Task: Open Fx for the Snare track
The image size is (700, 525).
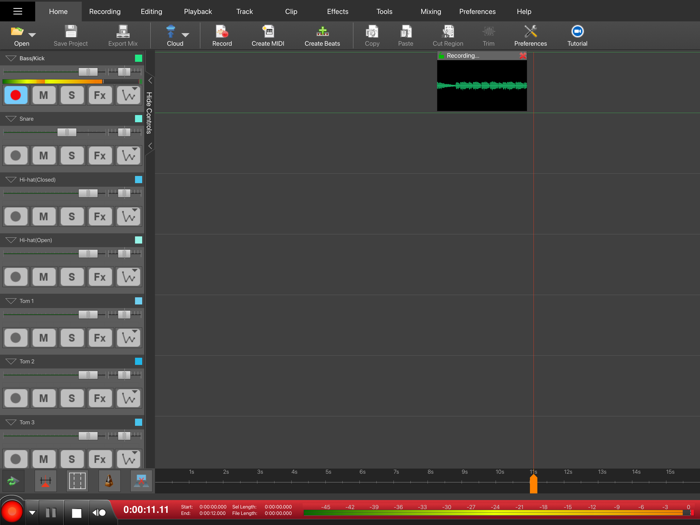Action: coord(100,156)
